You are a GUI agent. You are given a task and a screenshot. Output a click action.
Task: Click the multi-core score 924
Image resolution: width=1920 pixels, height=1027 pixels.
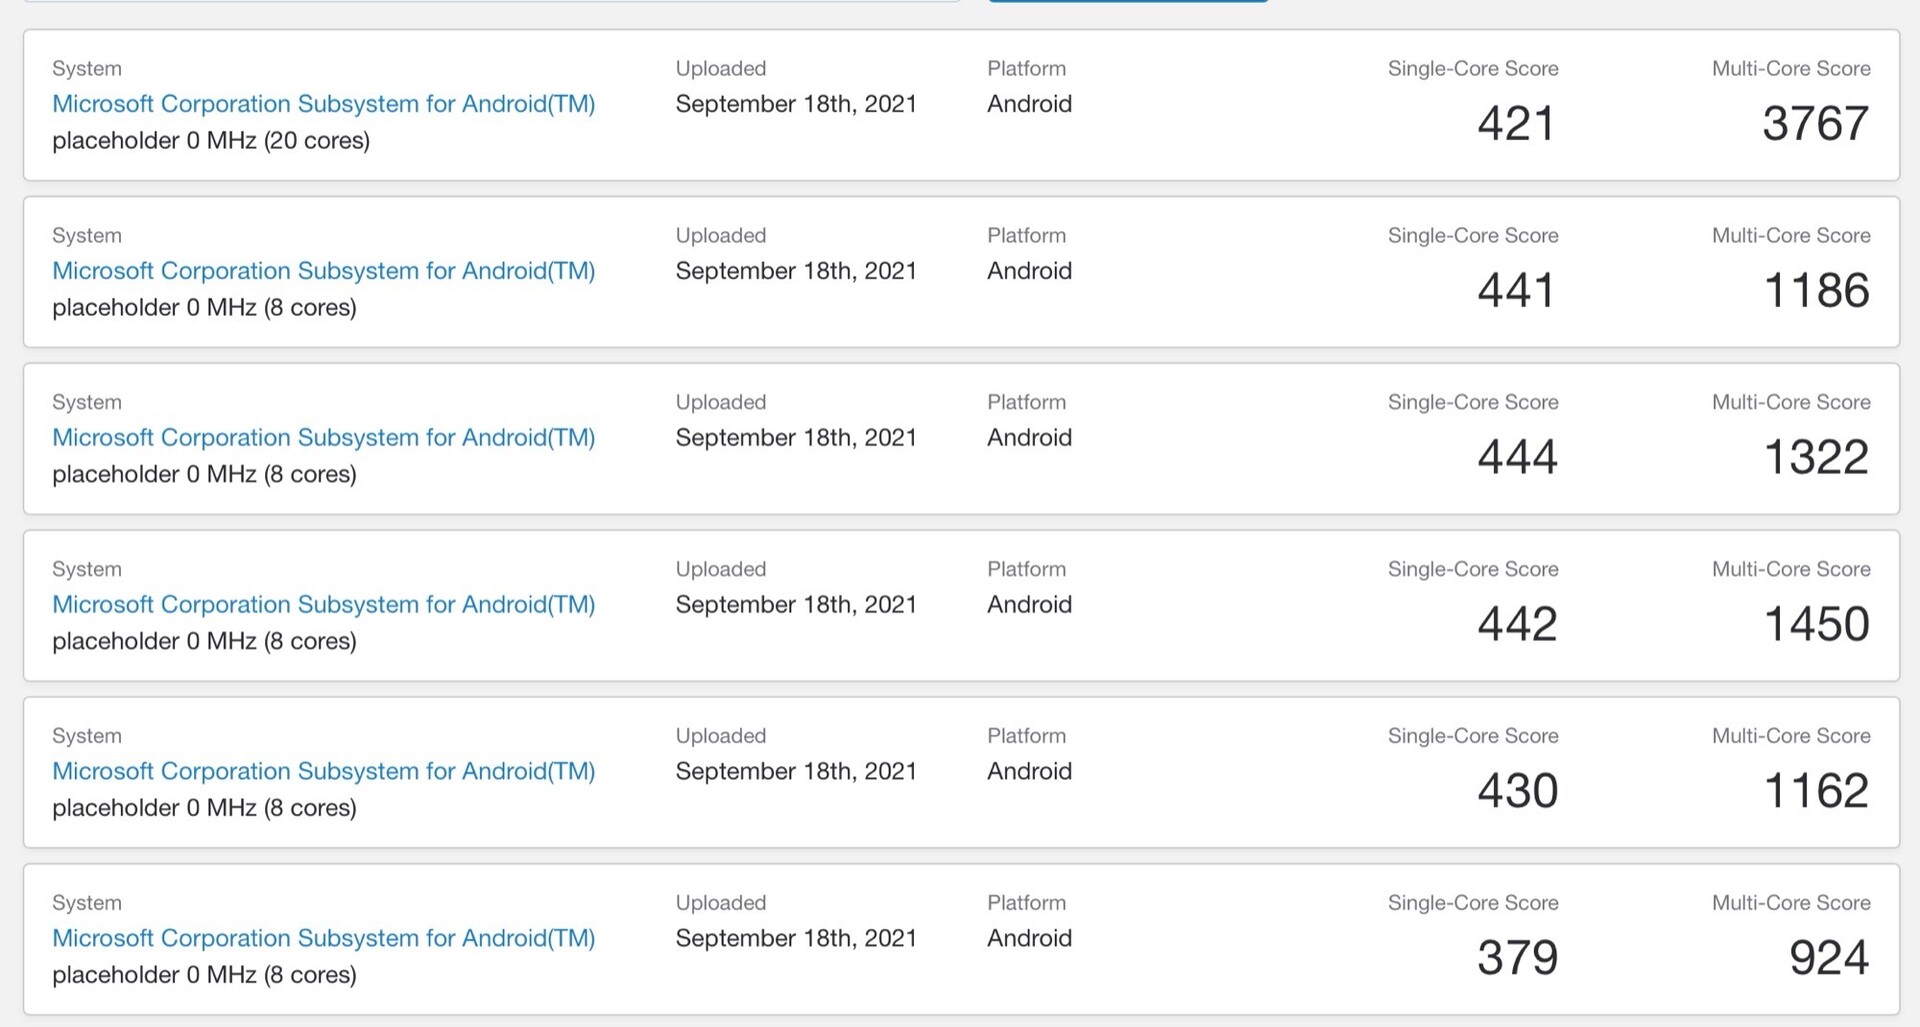pos(1828,959)
